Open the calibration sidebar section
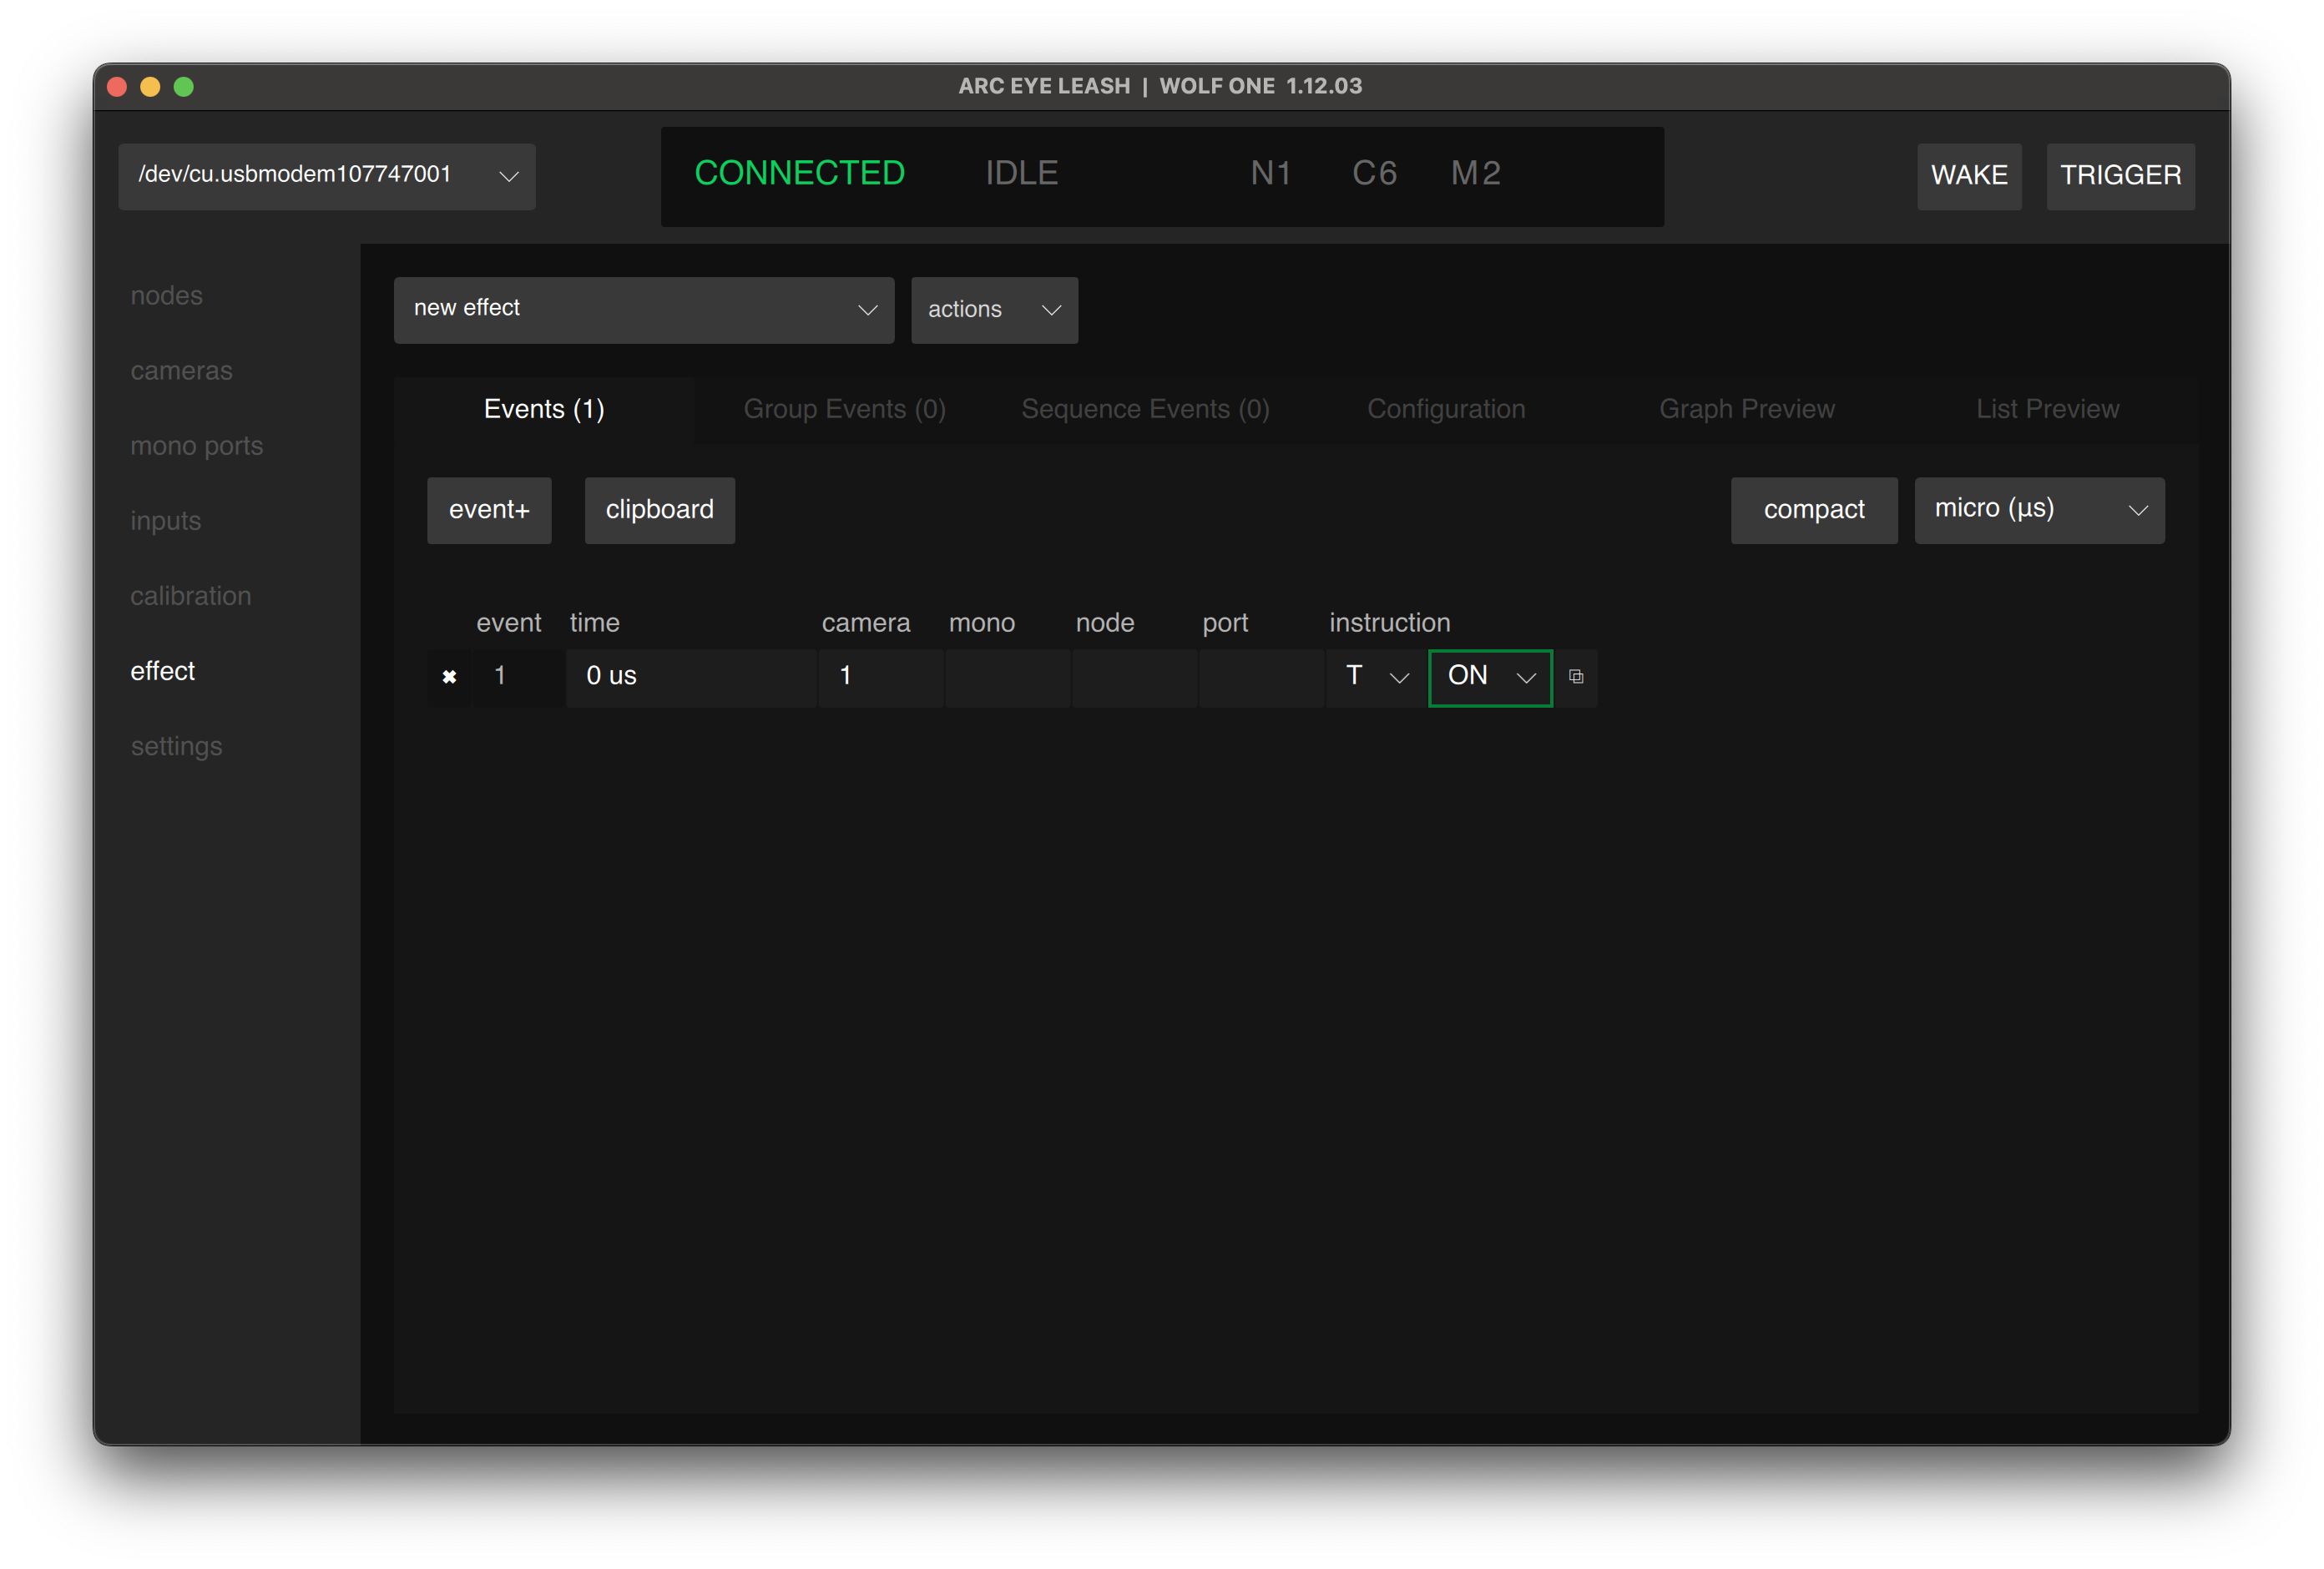 190,596
